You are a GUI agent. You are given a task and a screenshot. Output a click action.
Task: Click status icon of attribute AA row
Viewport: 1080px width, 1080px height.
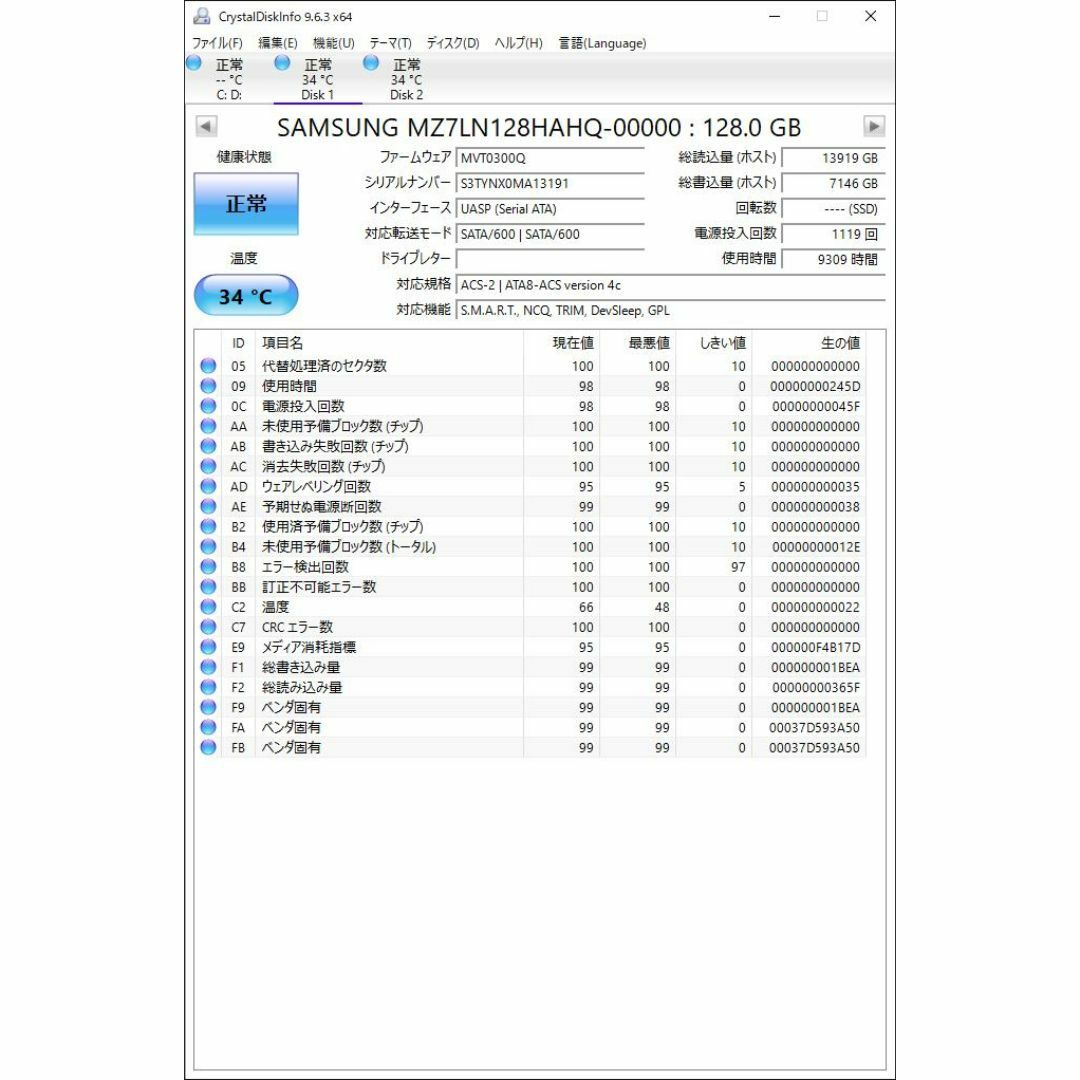(208, 426)
